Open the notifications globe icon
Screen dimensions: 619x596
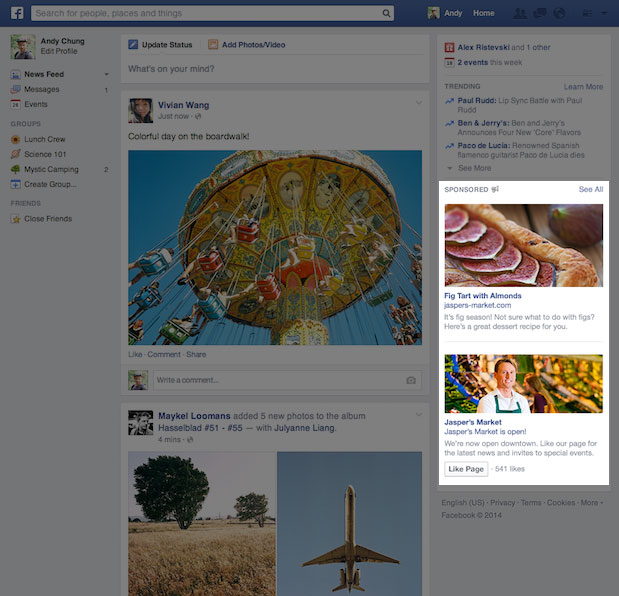click(559, 14)
